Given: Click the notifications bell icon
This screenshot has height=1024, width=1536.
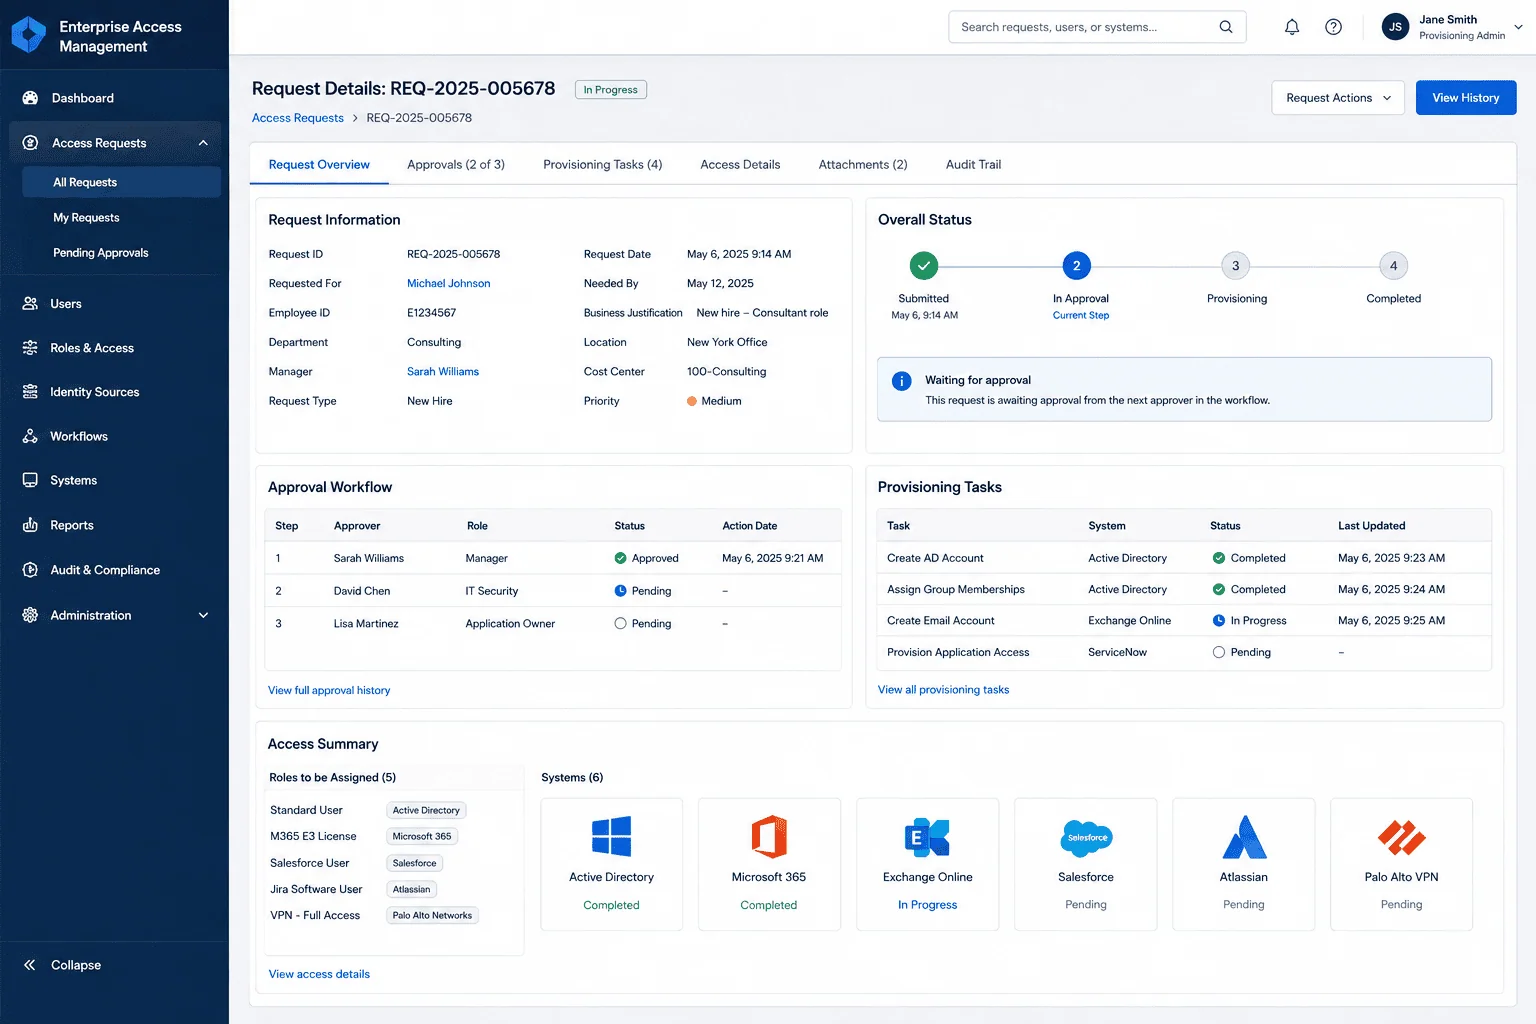Looking at the screenshot, I should point(1292,27).
